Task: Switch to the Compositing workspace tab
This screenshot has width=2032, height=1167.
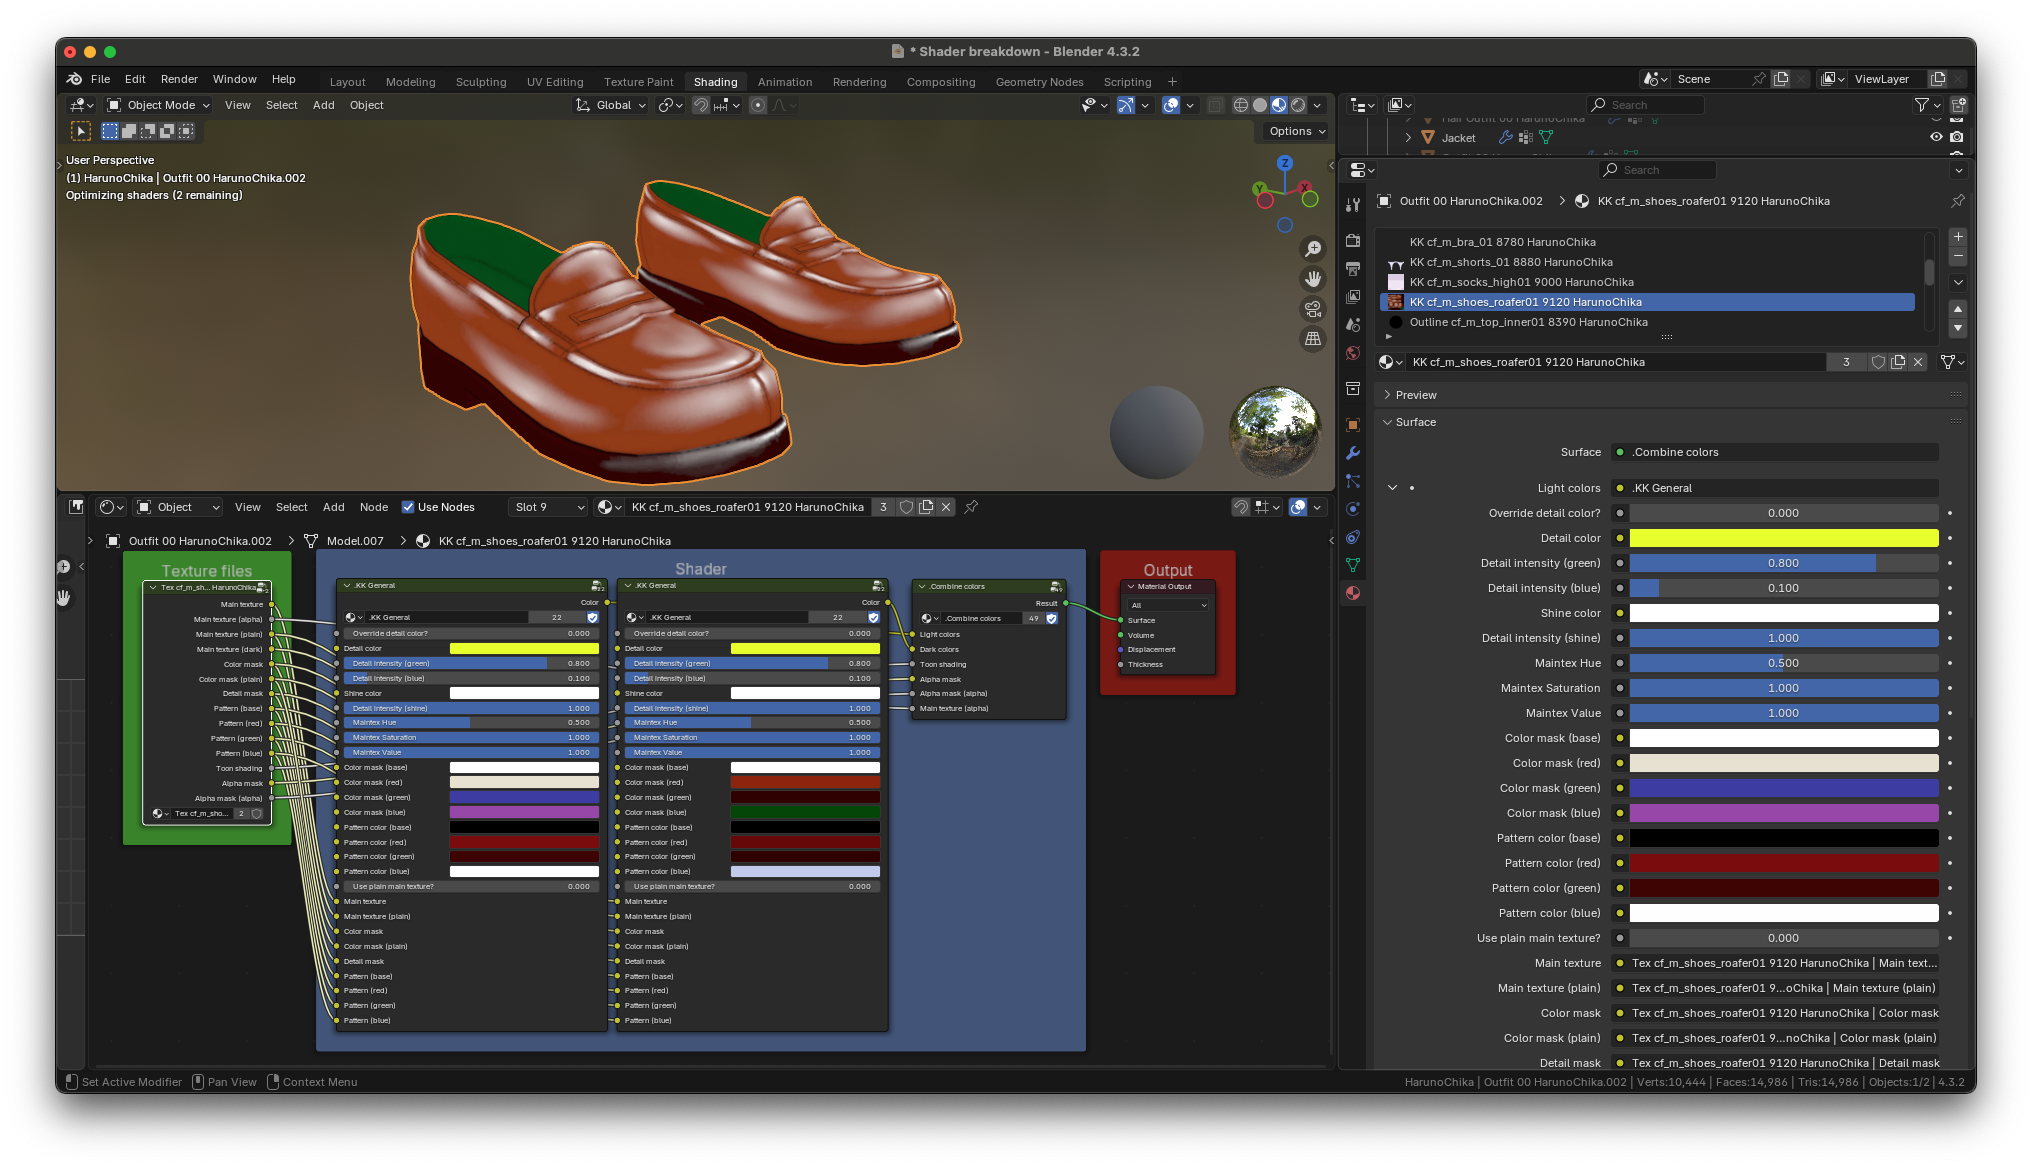Action: pos(940,82)
